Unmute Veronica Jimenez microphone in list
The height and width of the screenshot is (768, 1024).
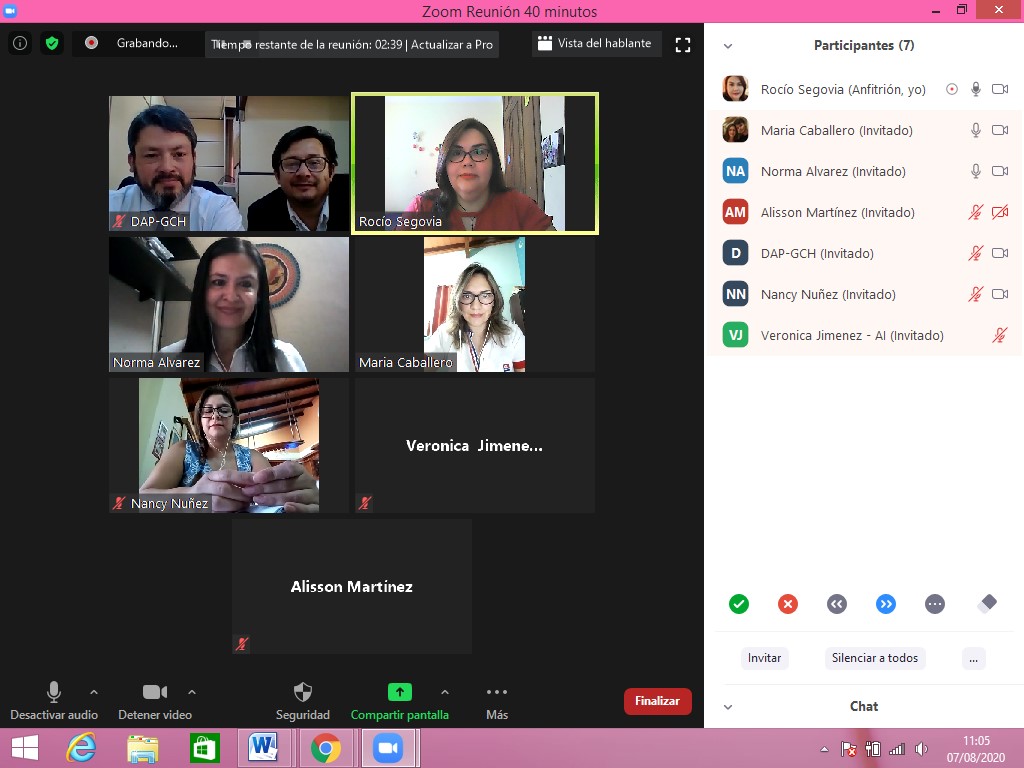tap(1000, 335)
